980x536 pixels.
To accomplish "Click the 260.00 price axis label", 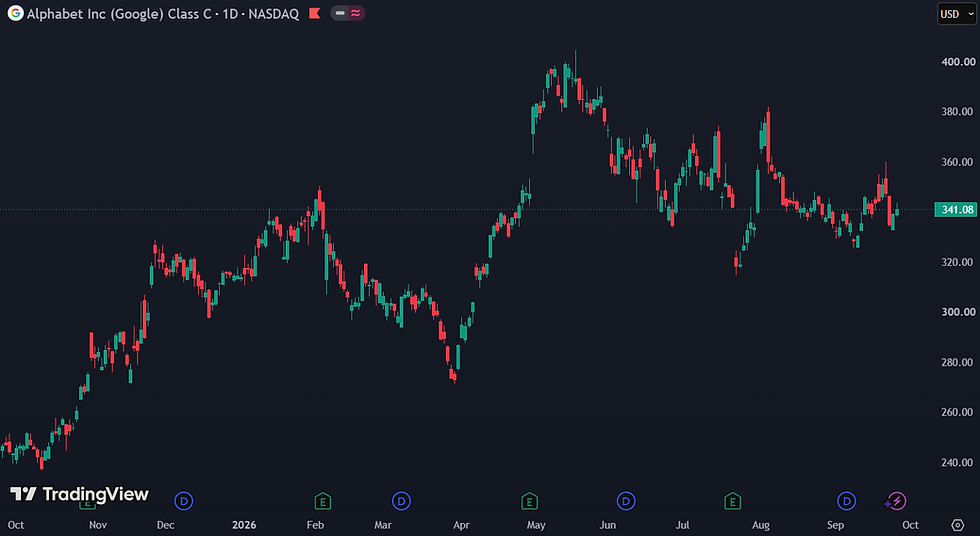I will click(958, 412).
